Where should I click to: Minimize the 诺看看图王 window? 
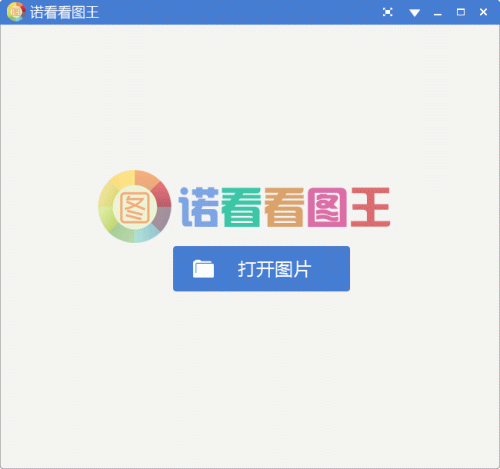click(x=438, y=13)
